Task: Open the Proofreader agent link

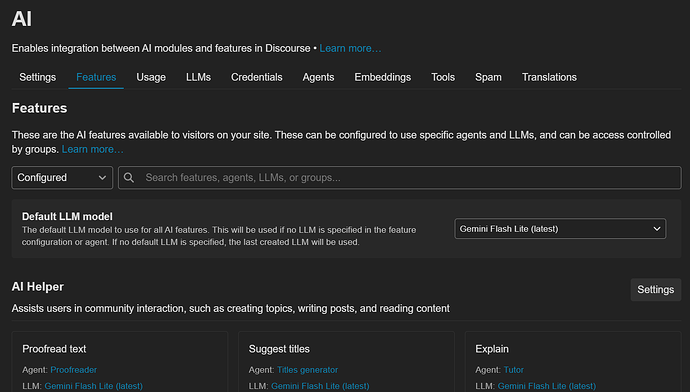Action: [x=73, y=370]
